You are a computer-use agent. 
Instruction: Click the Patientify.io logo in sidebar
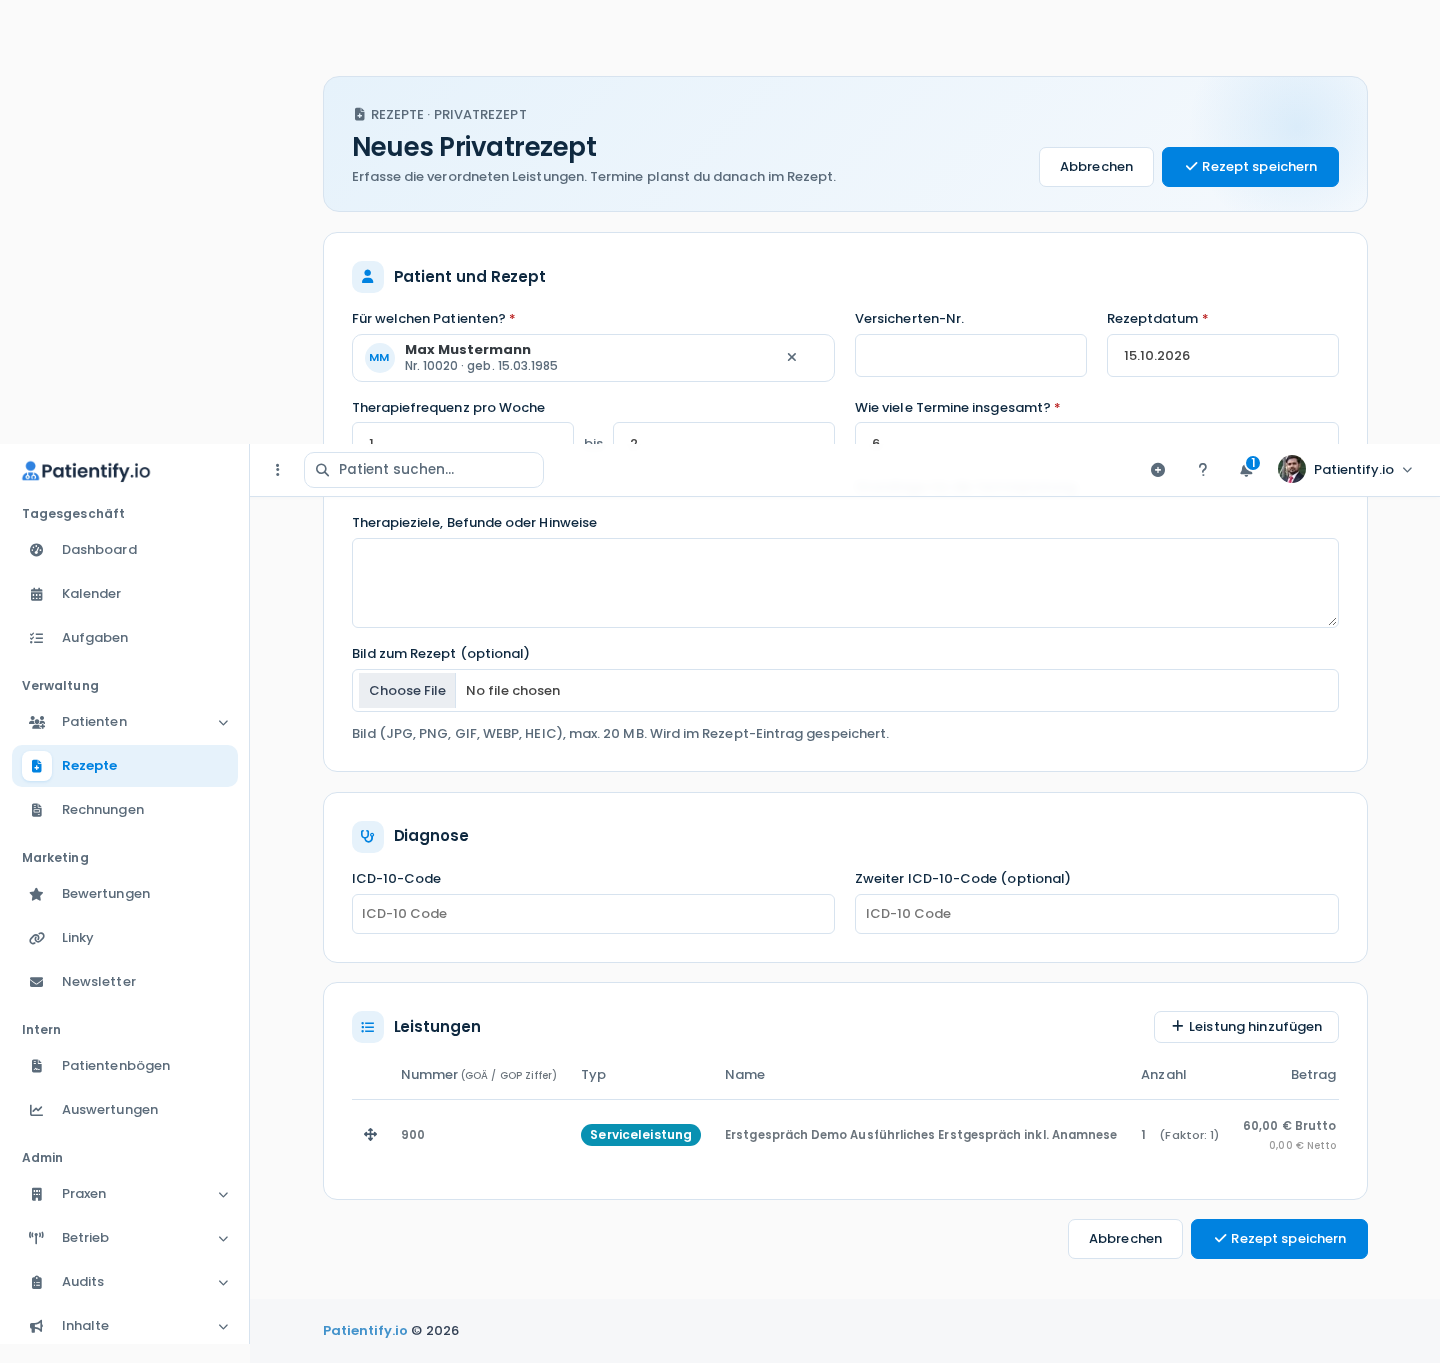pos(86,471)
